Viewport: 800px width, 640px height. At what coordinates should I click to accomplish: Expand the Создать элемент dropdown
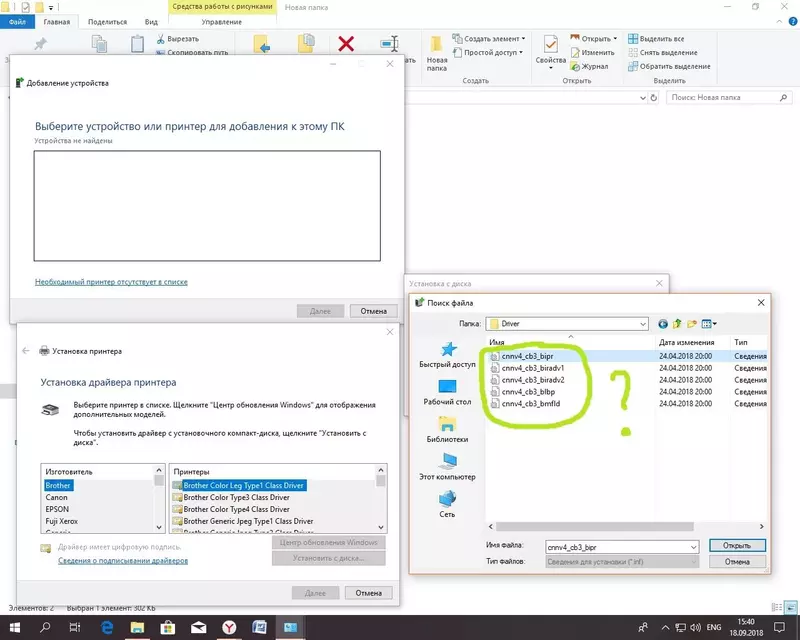pyautogui.click(x=523, y=39)
